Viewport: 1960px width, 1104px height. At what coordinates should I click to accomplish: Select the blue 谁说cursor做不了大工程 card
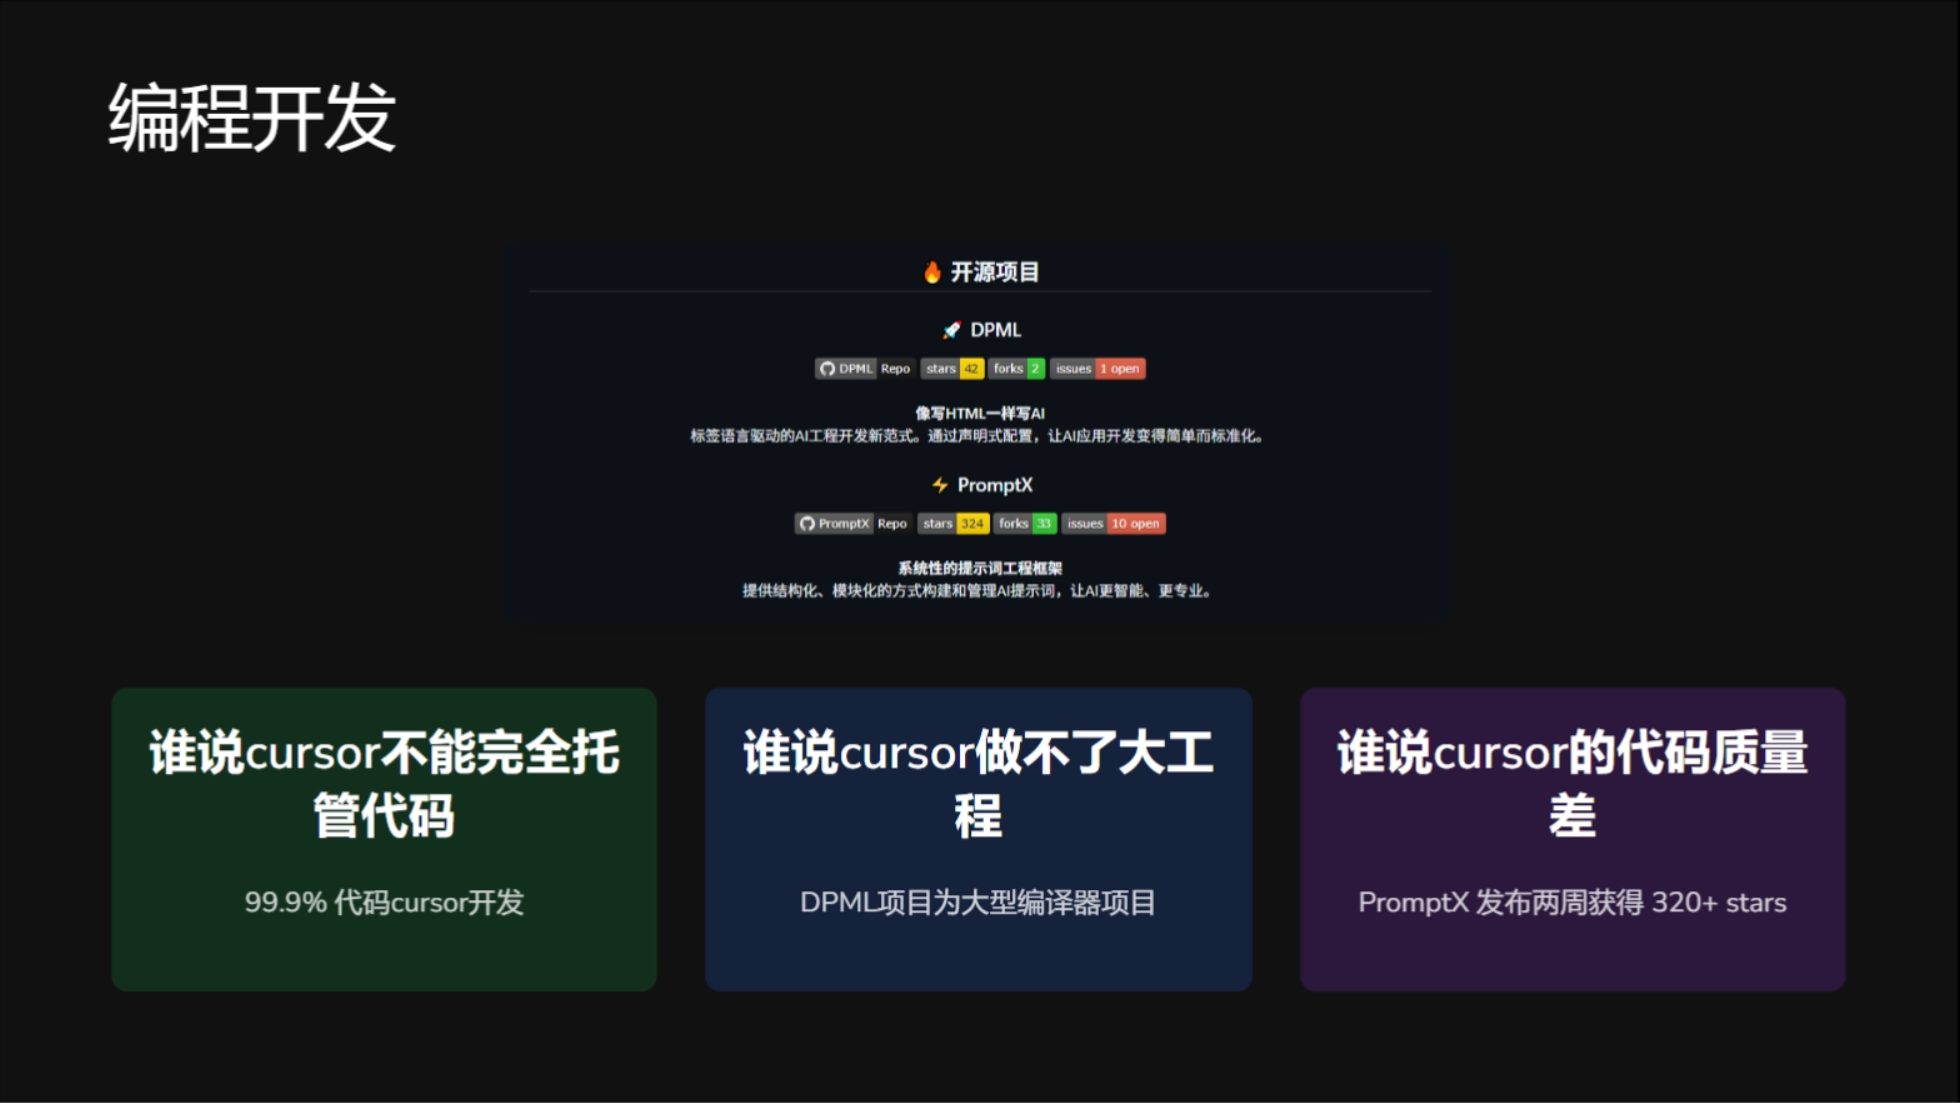[978, 839]
